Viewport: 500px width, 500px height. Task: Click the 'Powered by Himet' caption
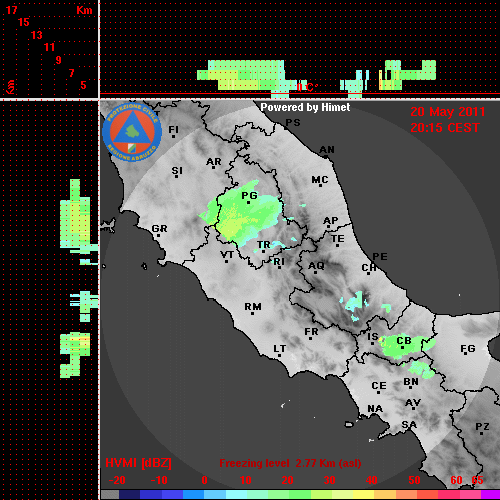305,107
